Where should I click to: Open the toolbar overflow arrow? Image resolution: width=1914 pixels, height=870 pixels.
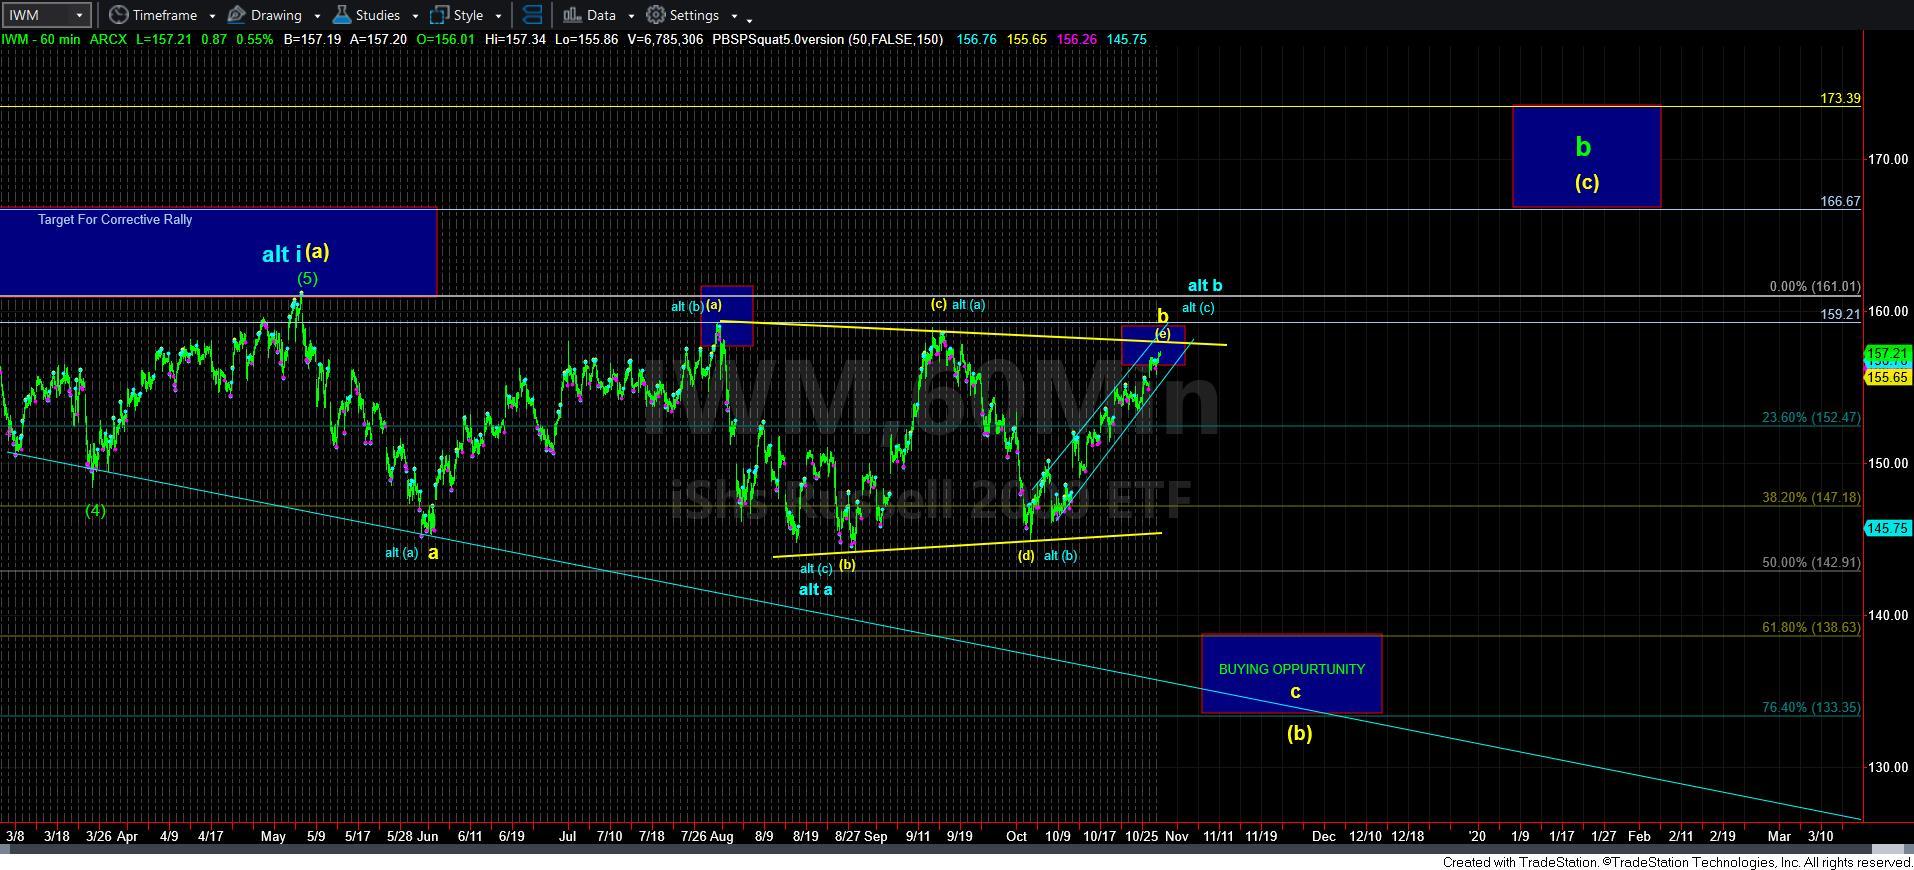click(749, 19)
